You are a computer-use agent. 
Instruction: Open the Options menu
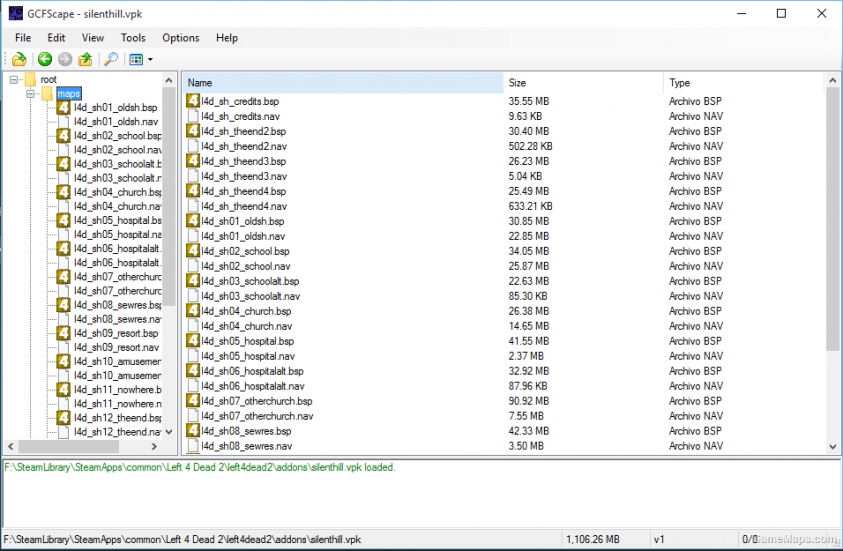pos(181,38)
